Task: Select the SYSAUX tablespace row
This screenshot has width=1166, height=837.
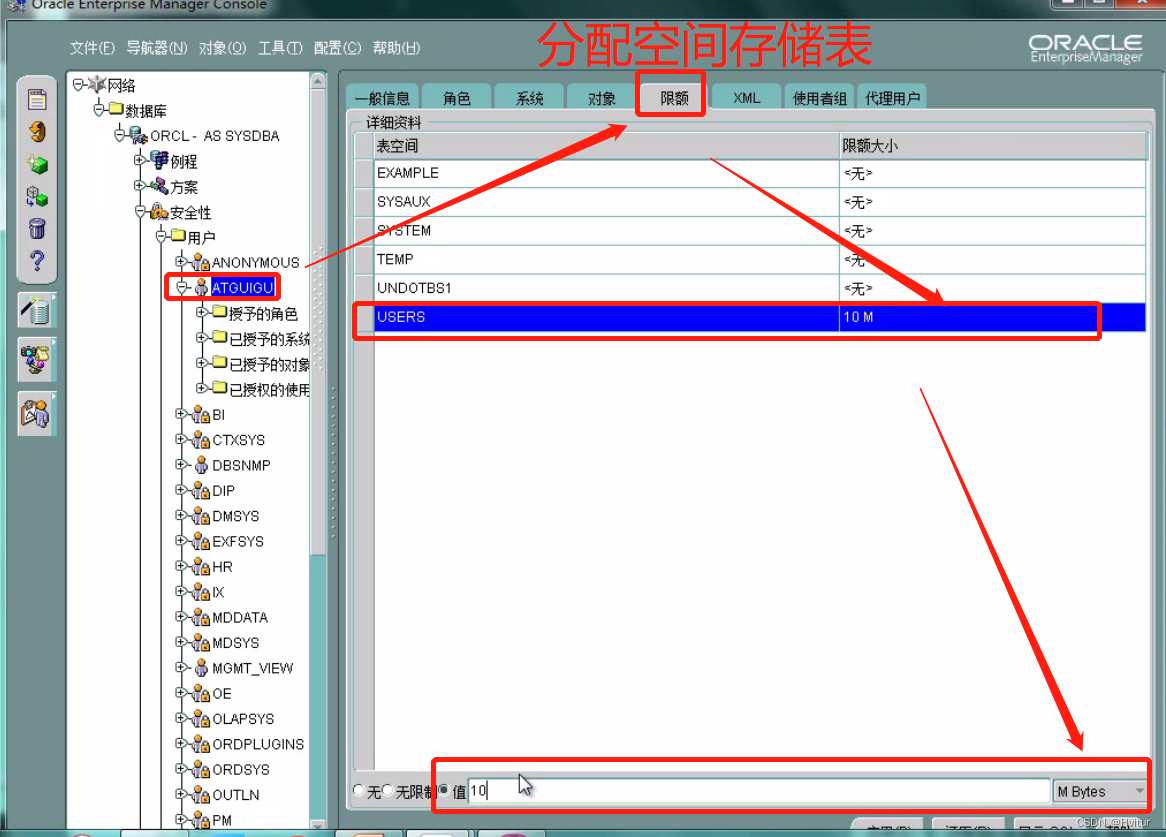Action: click(750, 202)
